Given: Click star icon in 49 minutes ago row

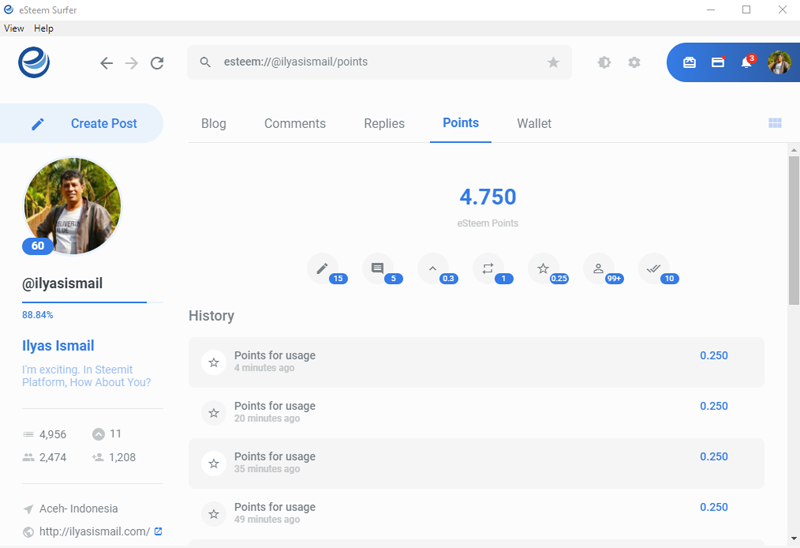Looking at the screenshot, I should [x=214, y=514].
